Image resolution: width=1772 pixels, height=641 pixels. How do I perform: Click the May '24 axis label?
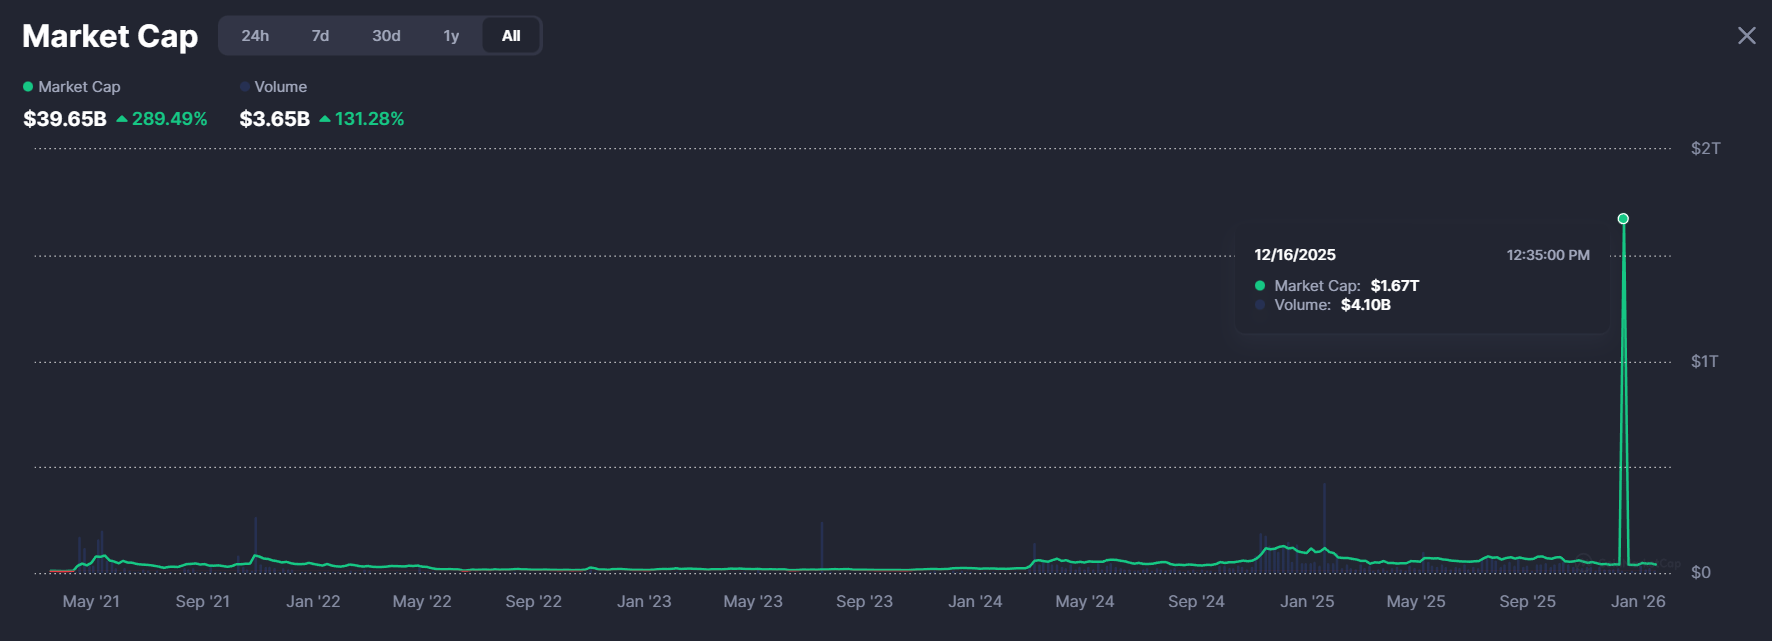tap(1085, 601)
